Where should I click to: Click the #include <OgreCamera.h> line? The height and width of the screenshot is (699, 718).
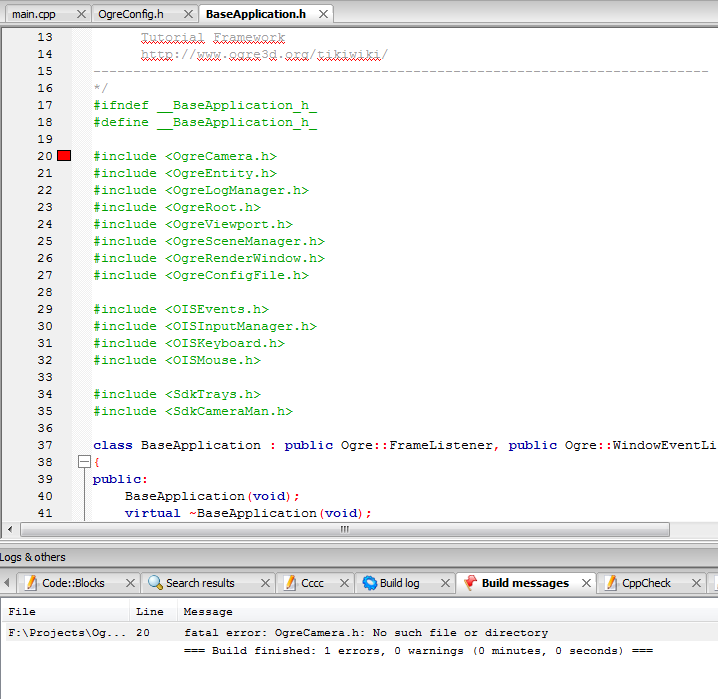coord(185,156)
